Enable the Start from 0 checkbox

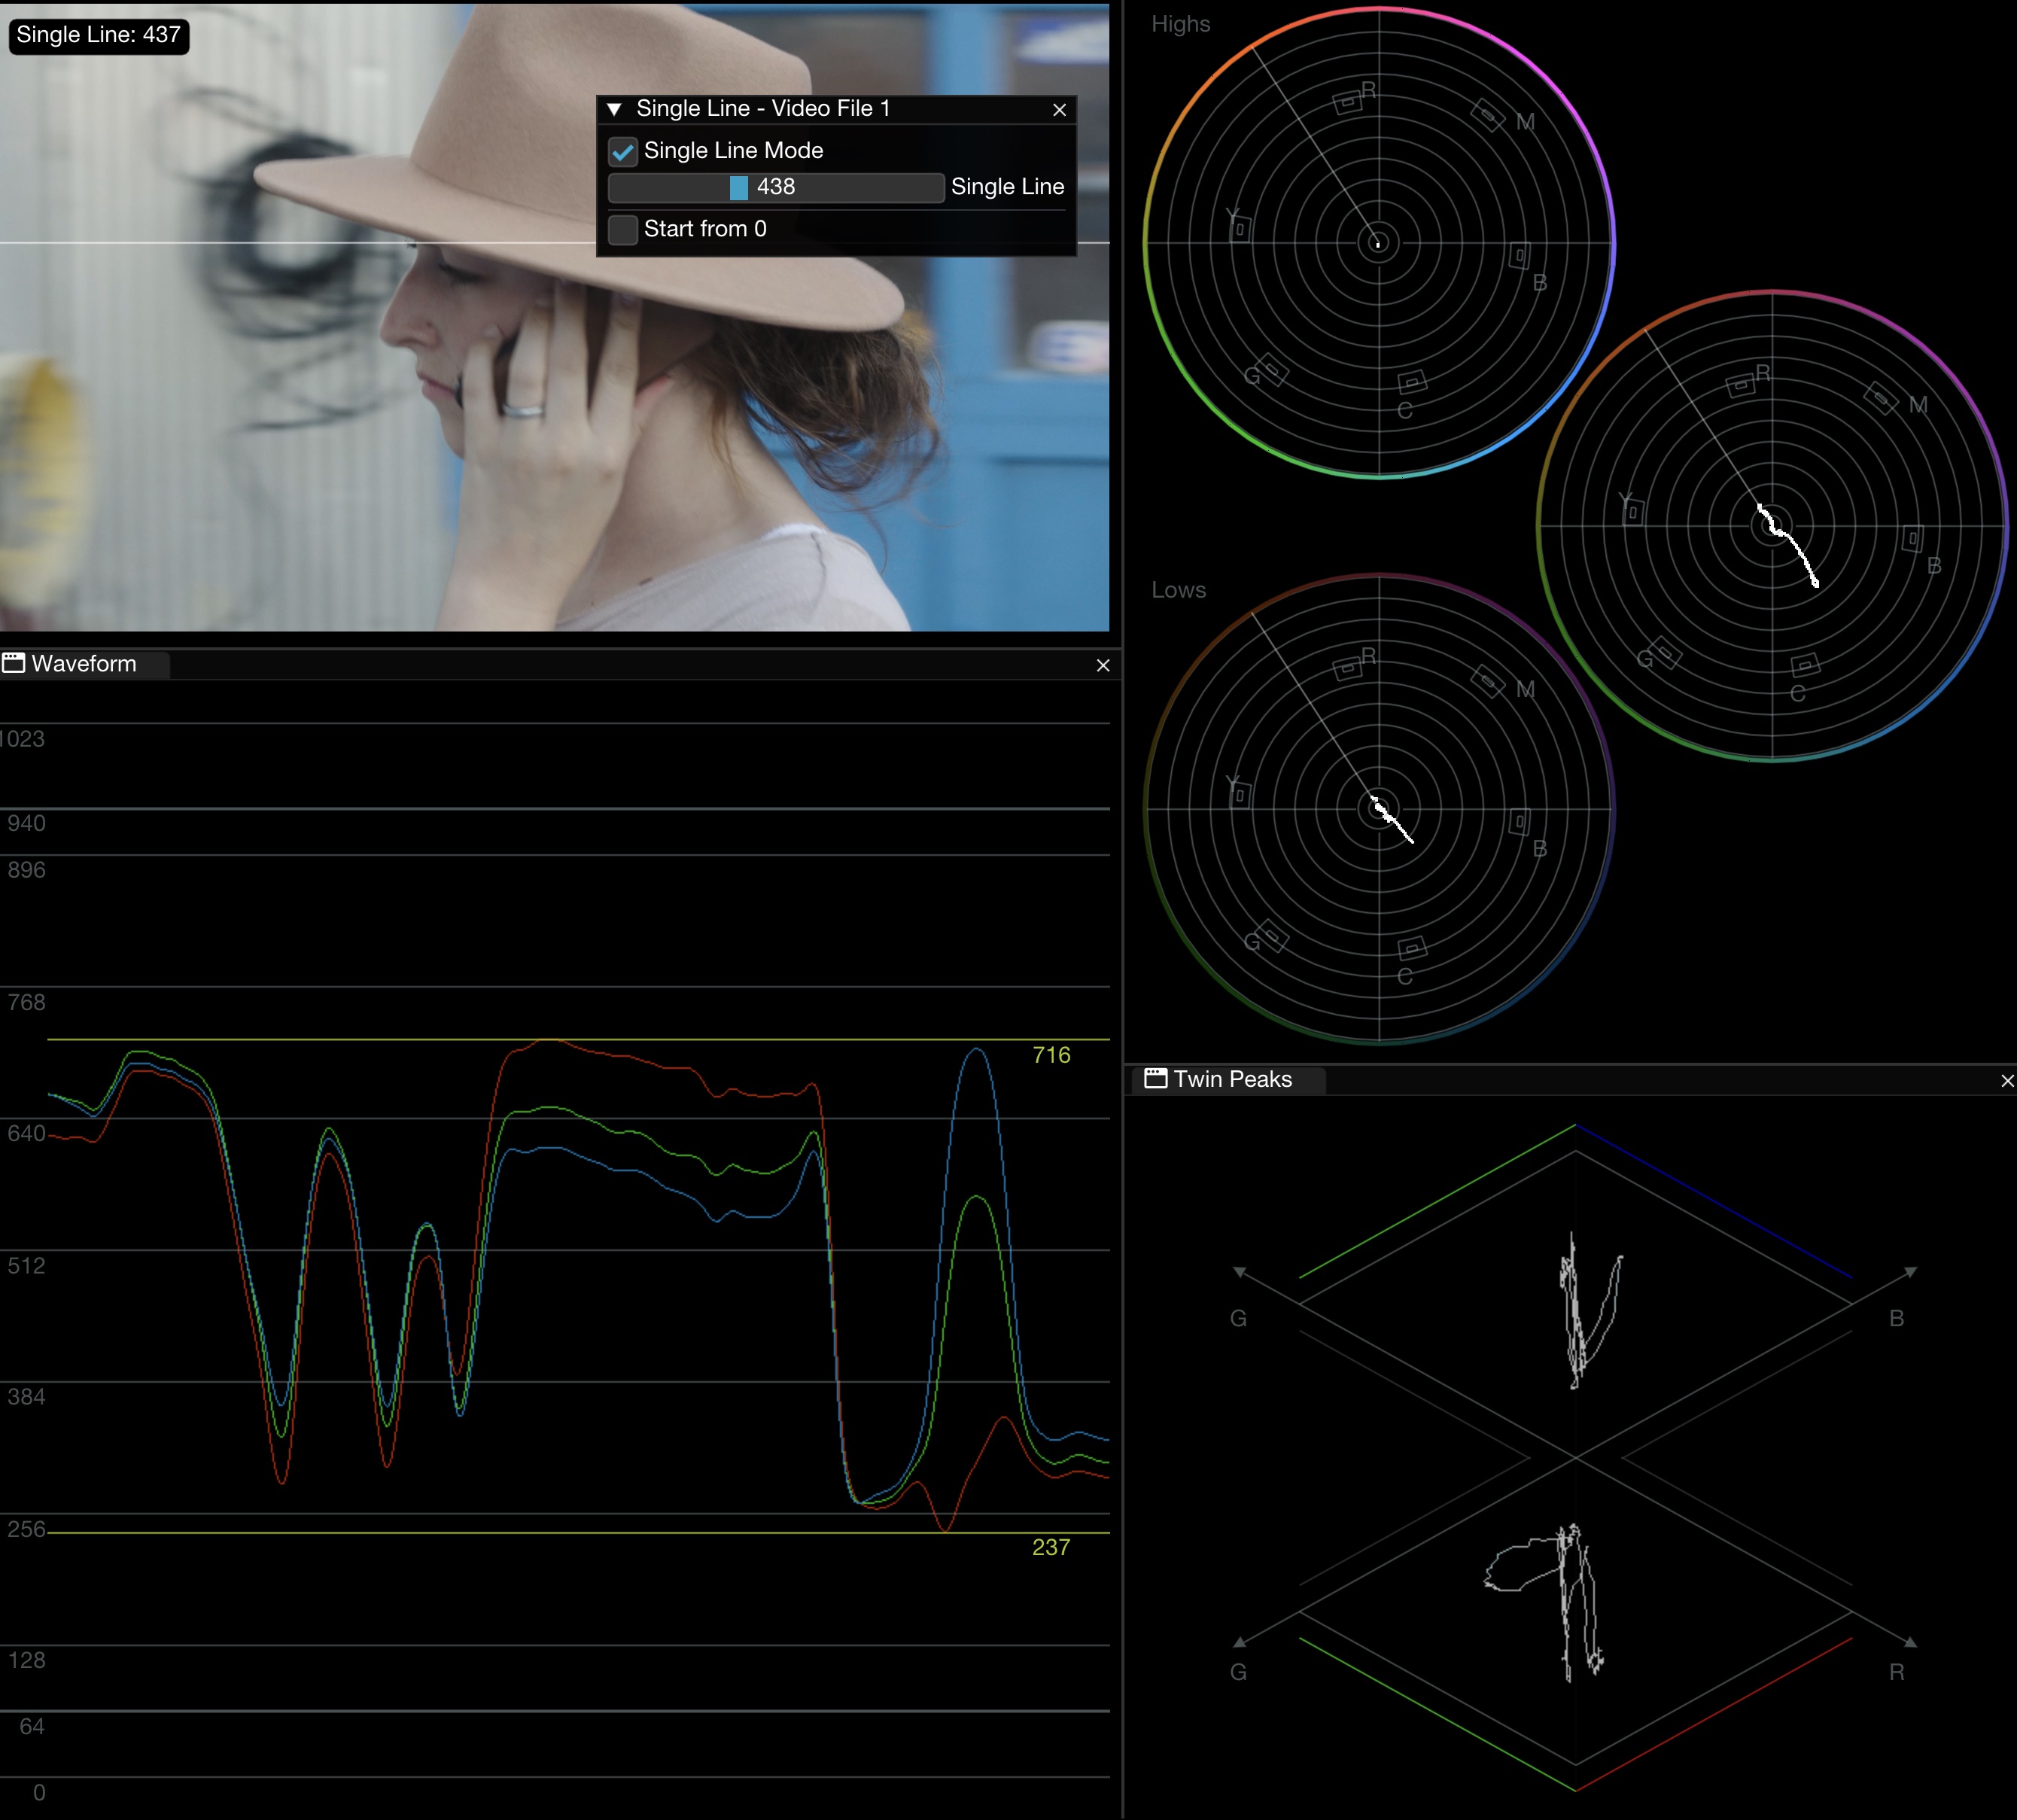[x=623, y=230]
